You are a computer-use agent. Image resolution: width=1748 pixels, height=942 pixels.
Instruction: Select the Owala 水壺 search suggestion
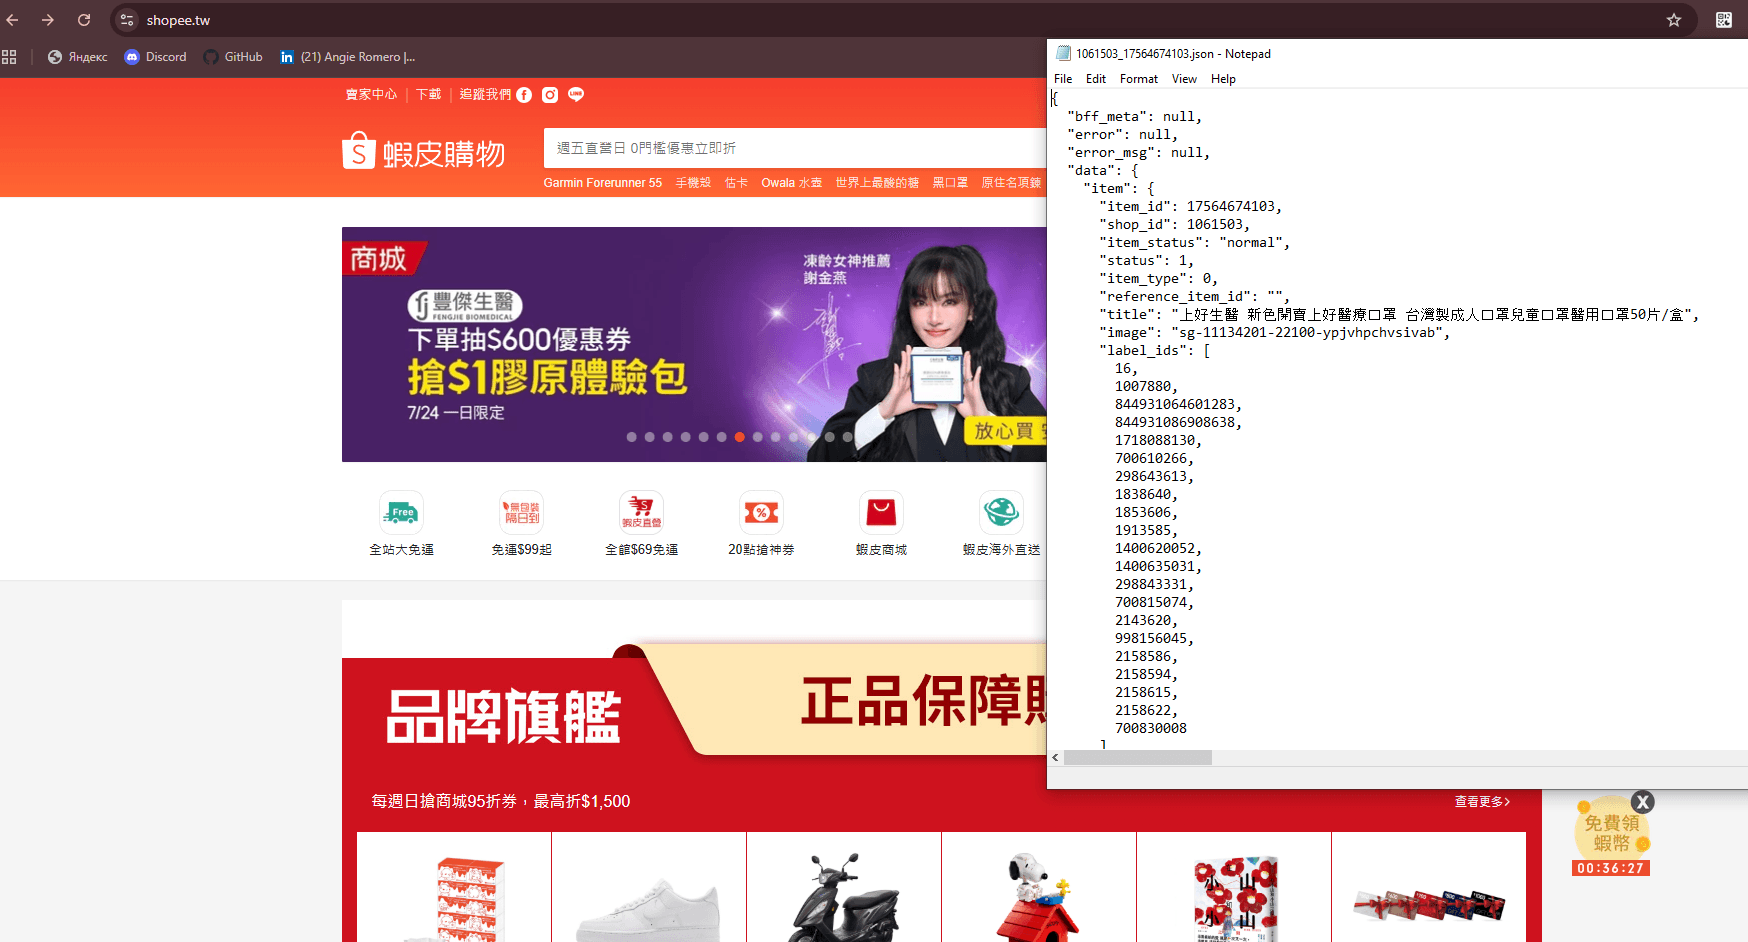(x=791, y=183)
